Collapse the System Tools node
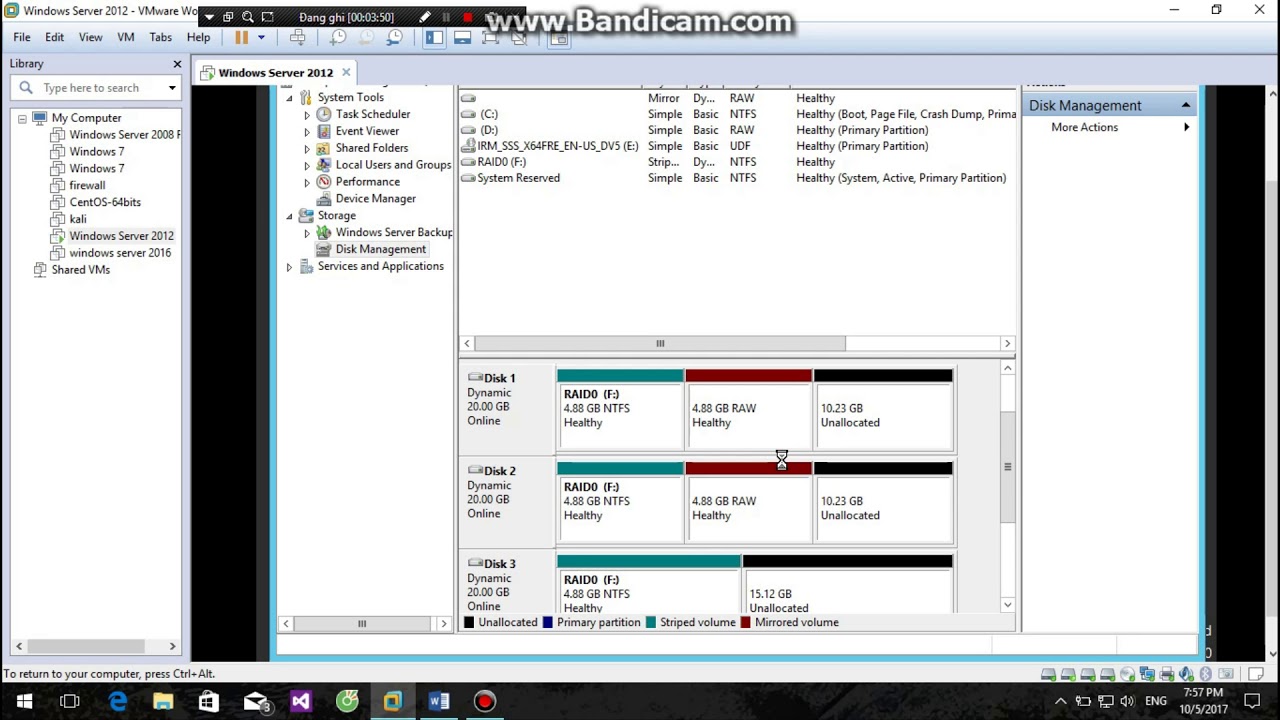The image size is (1280, 720). 289,98
